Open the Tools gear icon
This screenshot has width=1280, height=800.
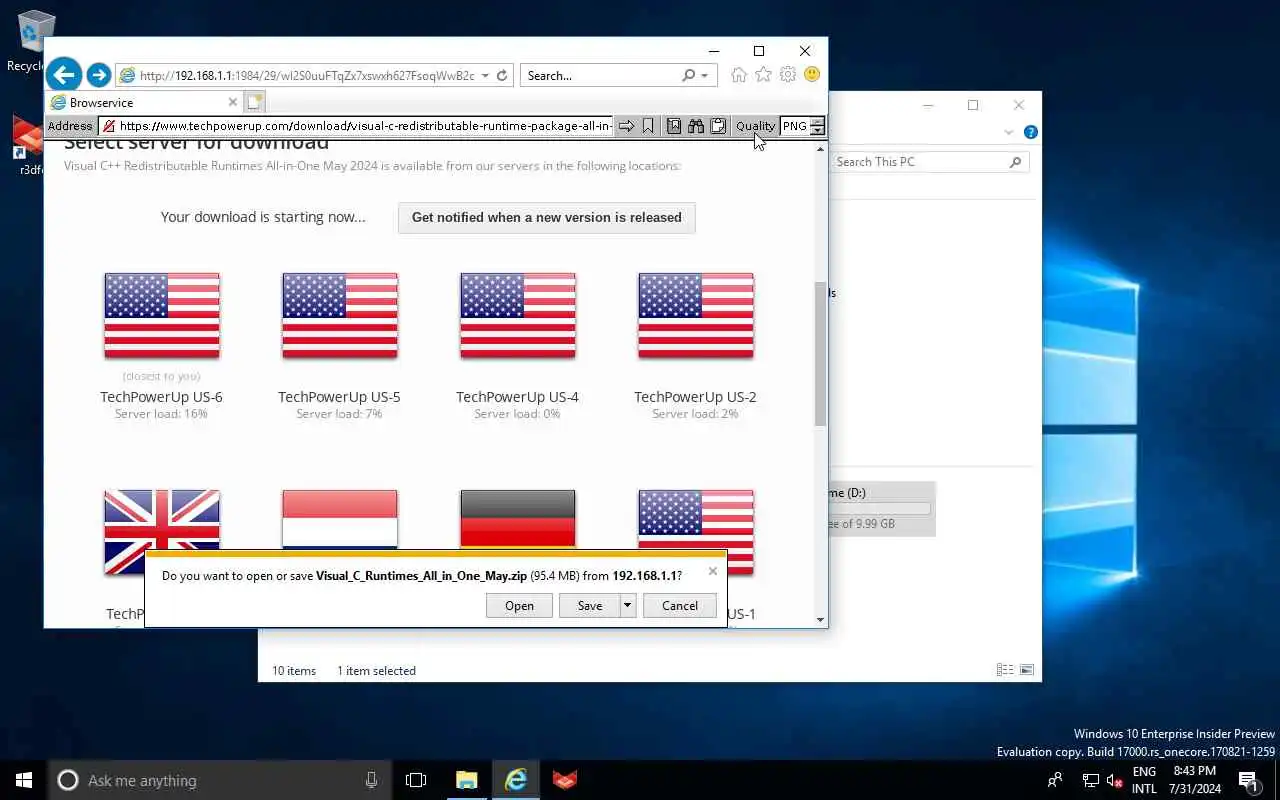[787, 75]
